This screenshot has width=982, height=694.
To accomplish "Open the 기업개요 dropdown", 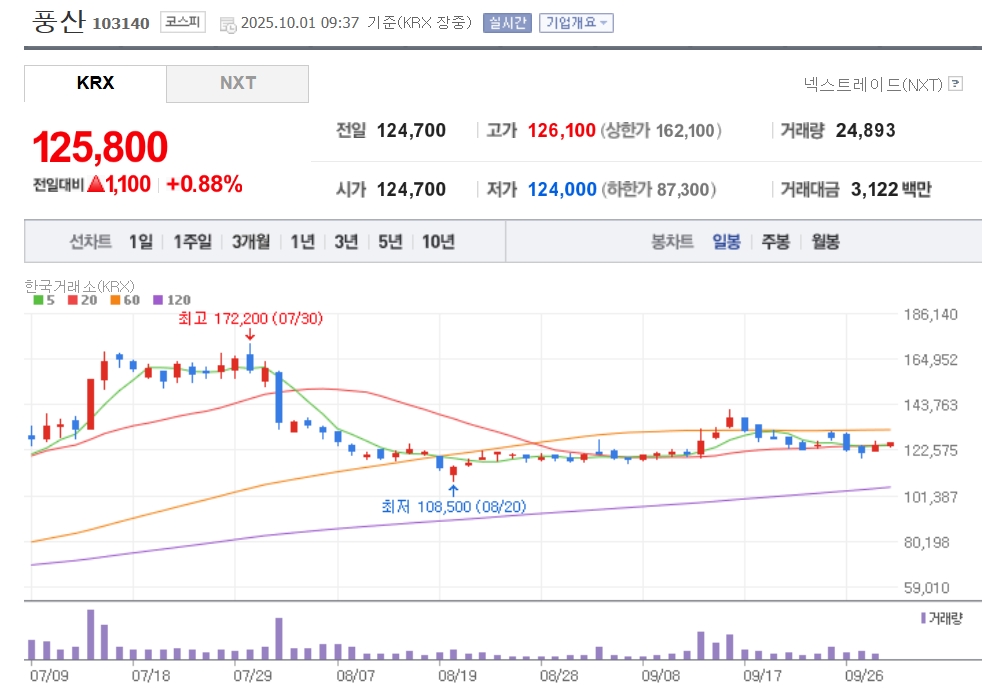I will click(x=576, y=23).
